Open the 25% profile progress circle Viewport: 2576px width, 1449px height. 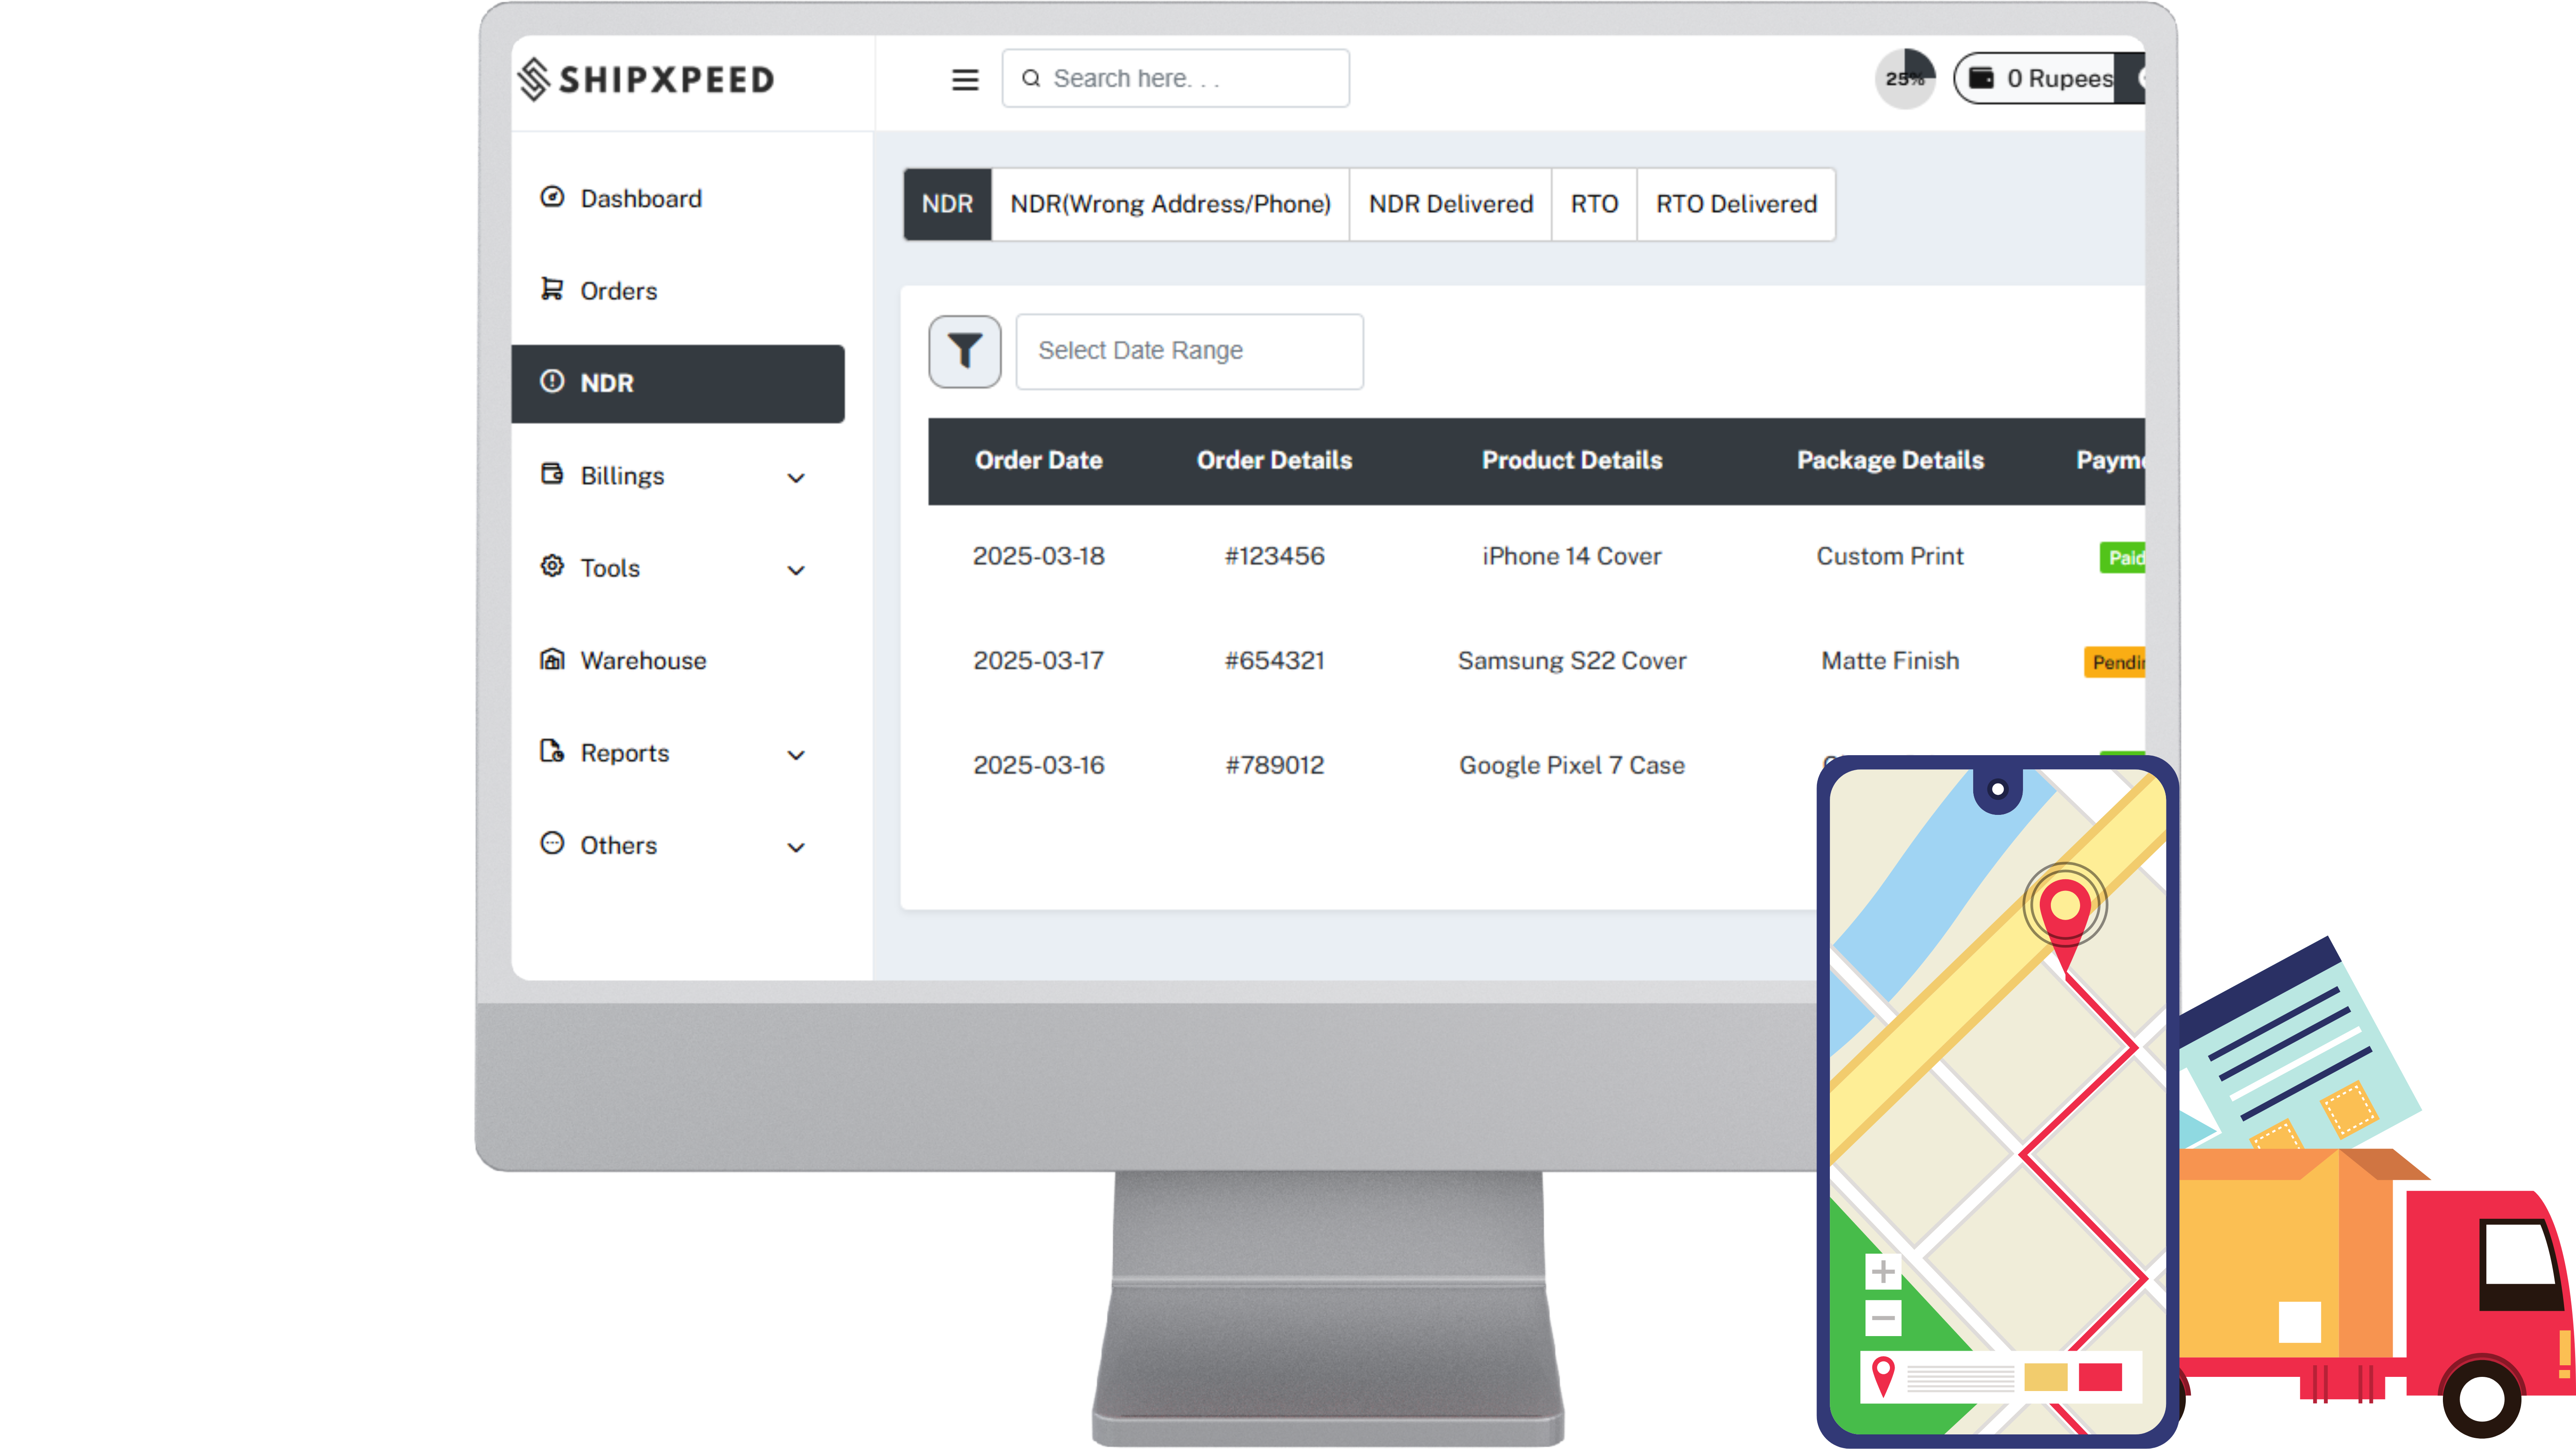pos(1904,78)
